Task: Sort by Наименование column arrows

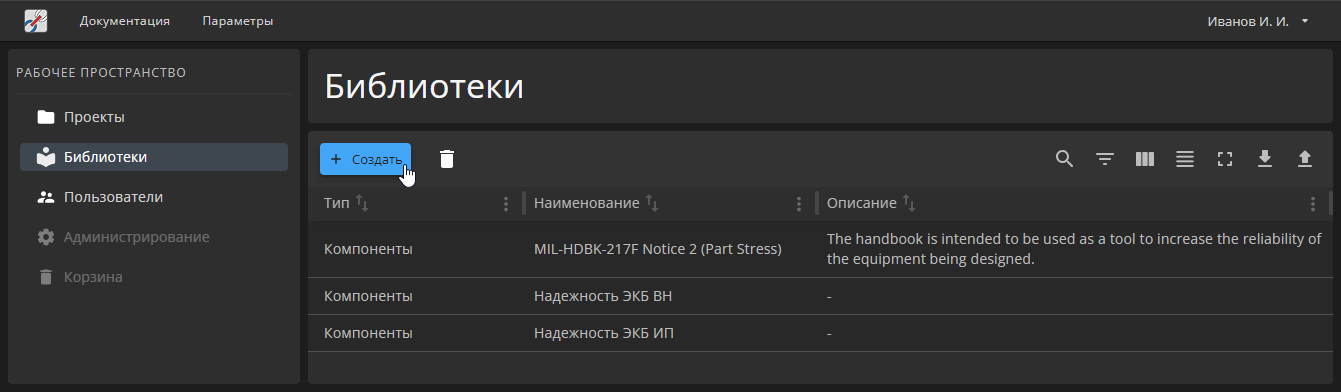Action: pos(652,204)
